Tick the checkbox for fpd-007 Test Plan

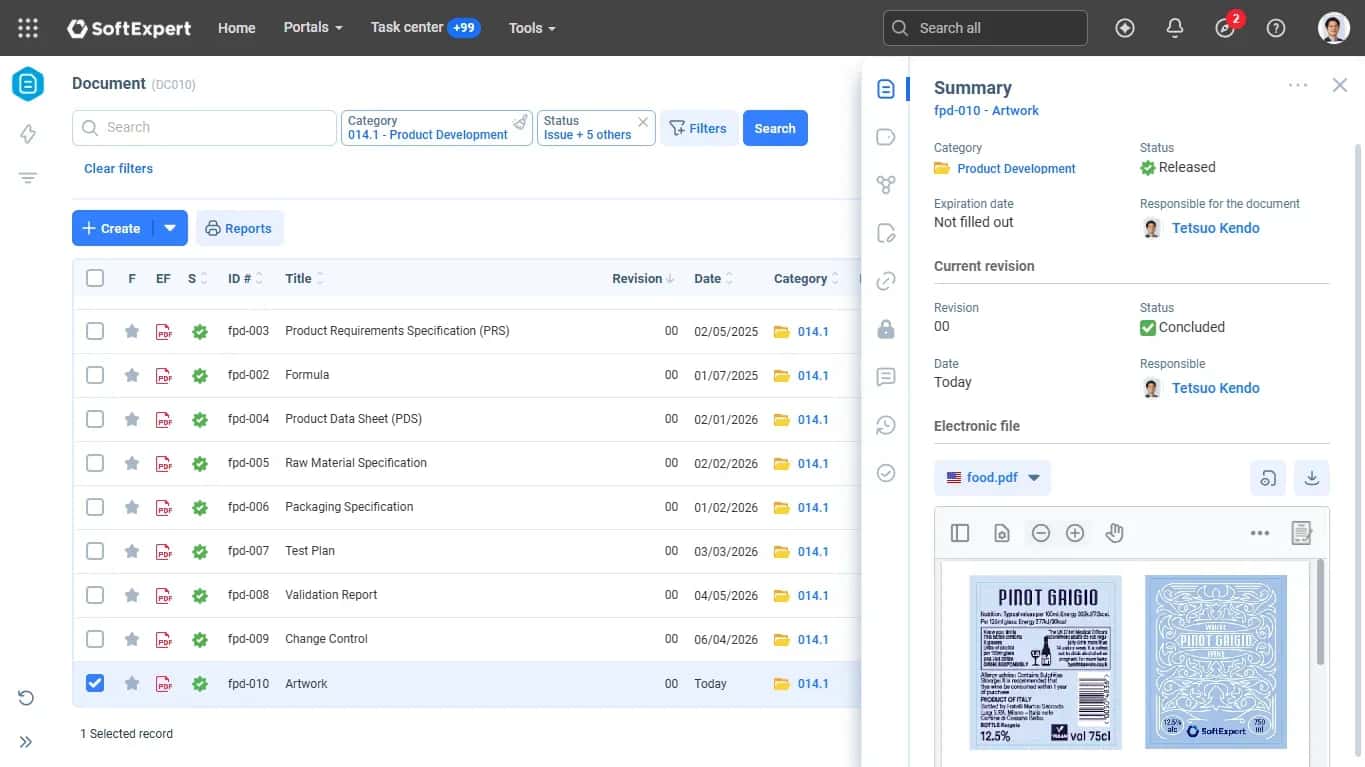click(95, 551)
